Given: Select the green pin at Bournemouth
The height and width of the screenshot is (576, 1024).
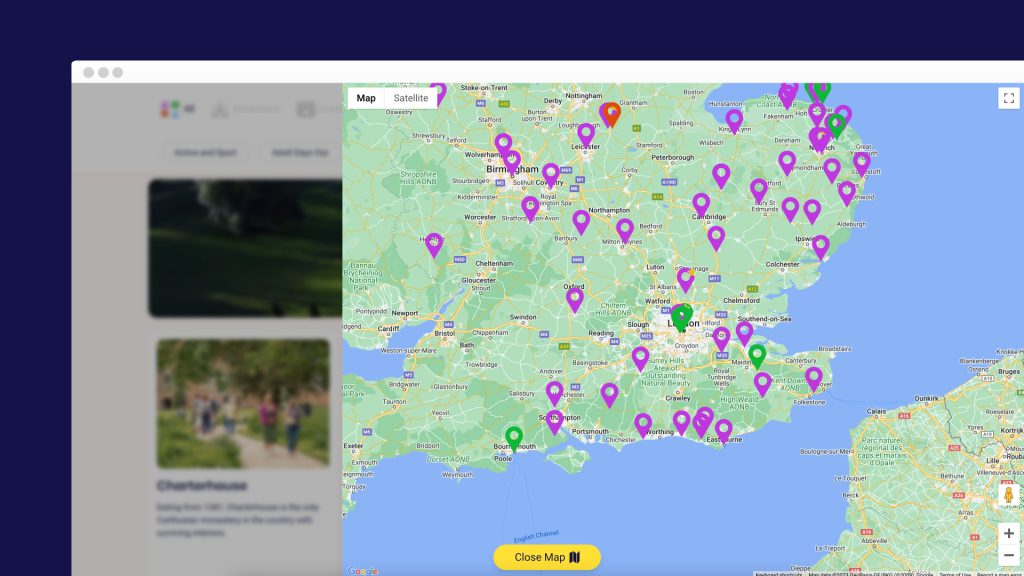Looking at the screenshot, I should (514, 437).
